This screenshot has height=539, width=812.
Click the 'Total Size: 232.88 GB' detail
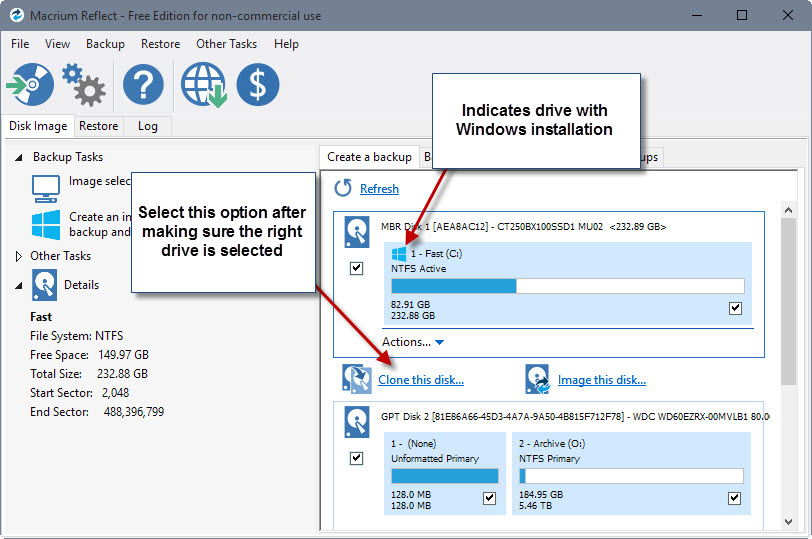pos(89,373)
